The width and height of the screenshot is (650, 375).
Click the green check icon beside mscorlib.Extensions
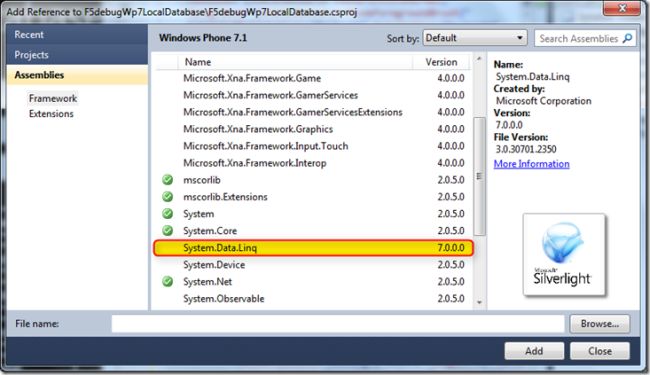pos(167,197)
